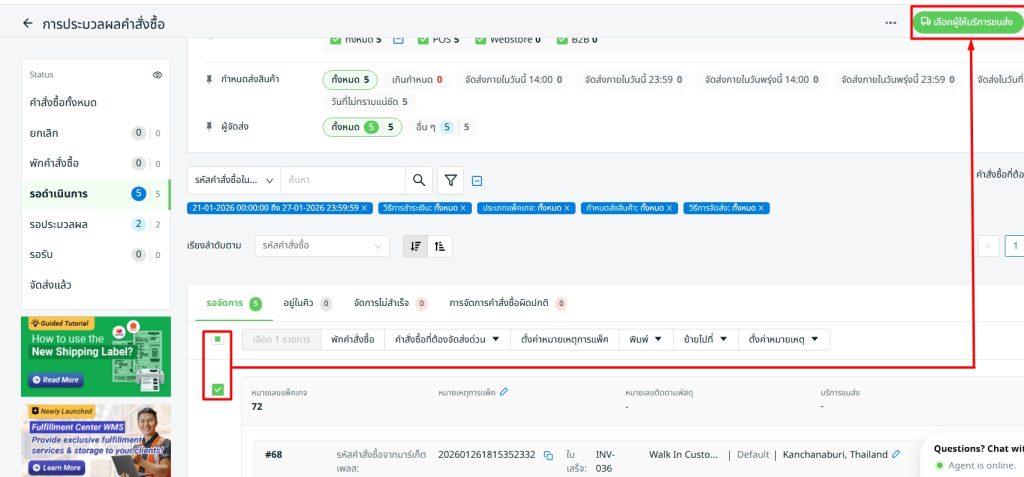1024x477 pixels.
Task: Toggle the eye icon beside Status
Action: [157, 75]
